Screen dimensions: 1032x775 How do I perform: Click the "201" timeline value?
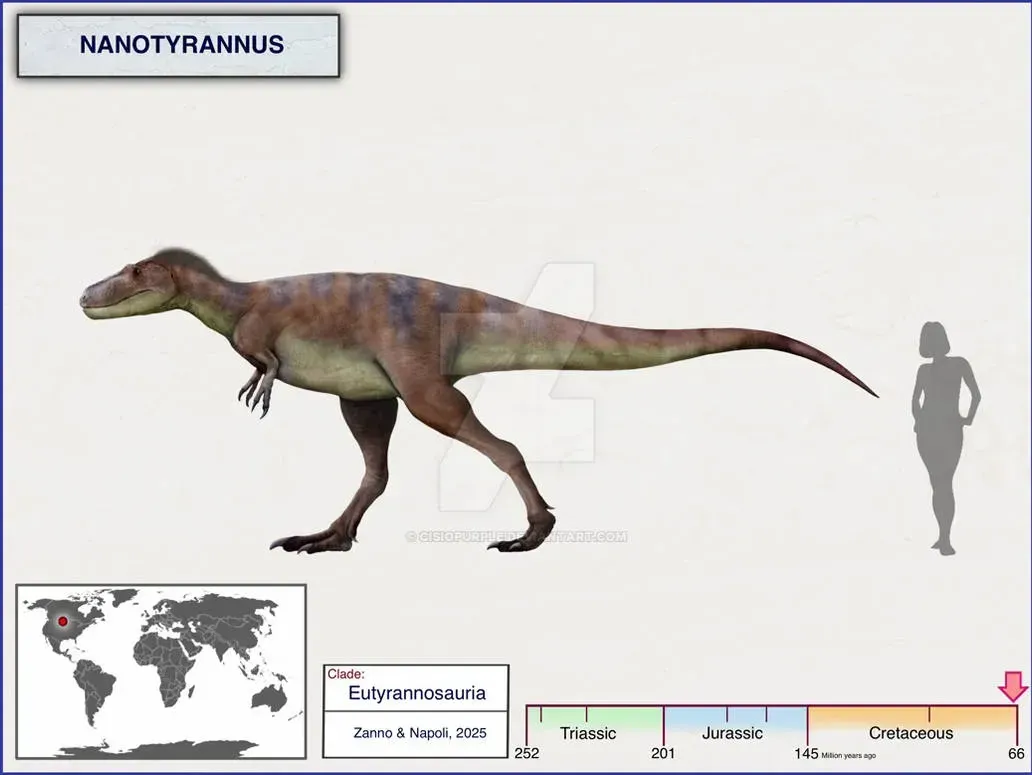(x=663, y=754)
